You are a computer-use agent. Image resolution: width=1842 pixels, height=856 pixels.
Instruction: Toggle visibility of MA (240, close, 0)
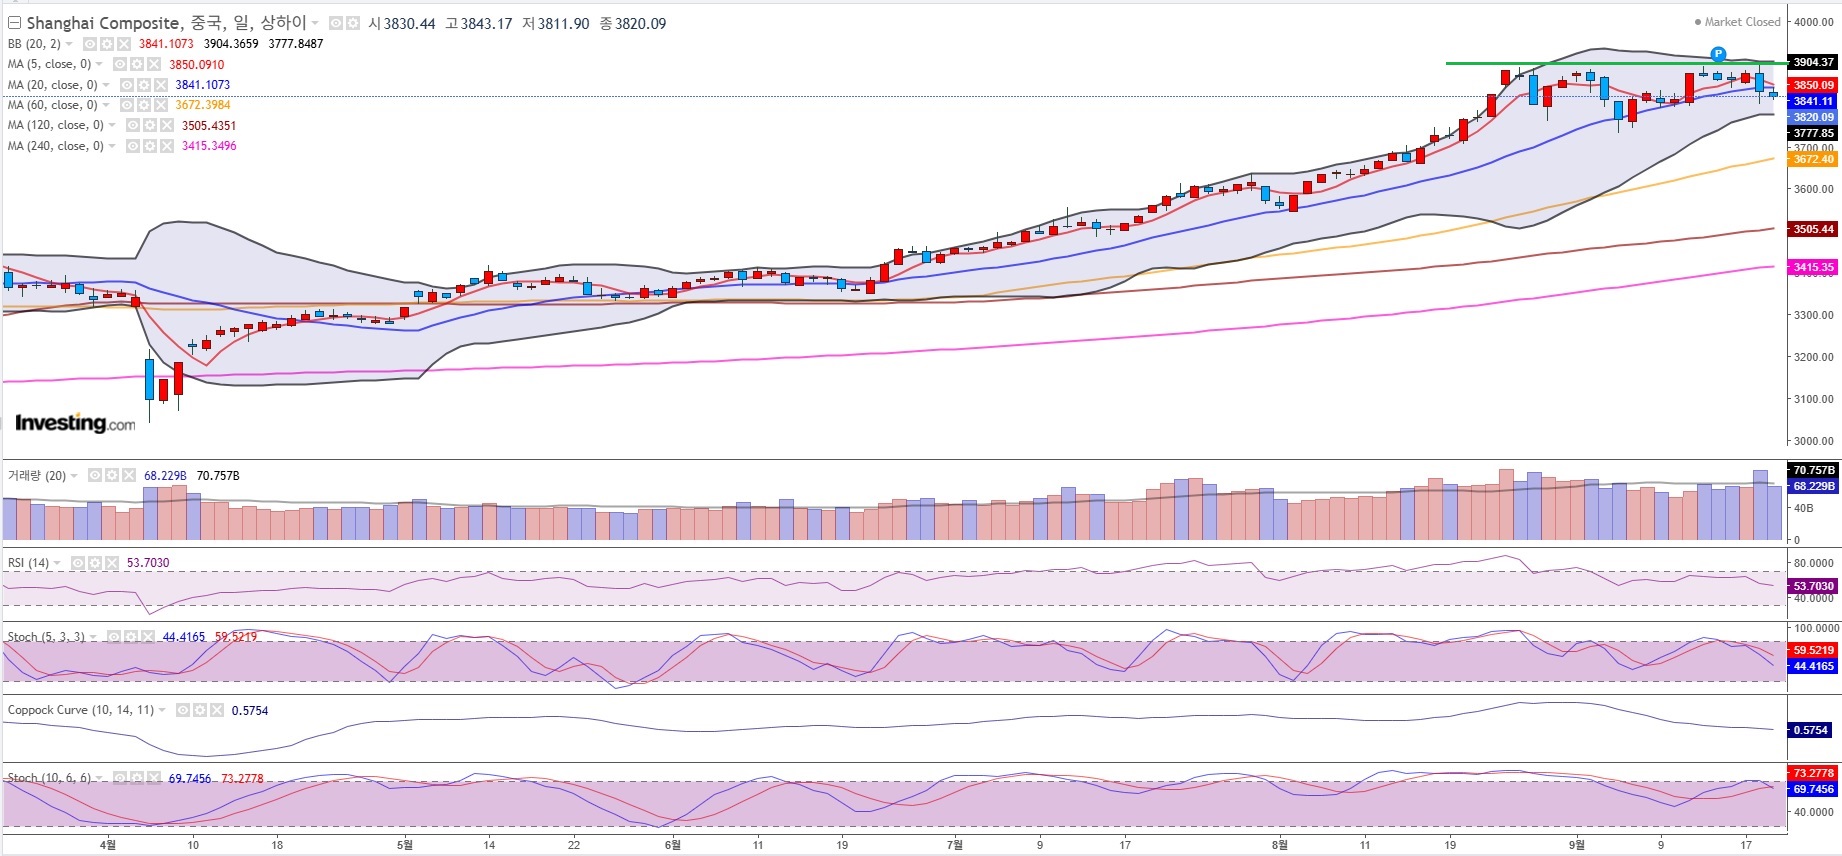[132, 146]
